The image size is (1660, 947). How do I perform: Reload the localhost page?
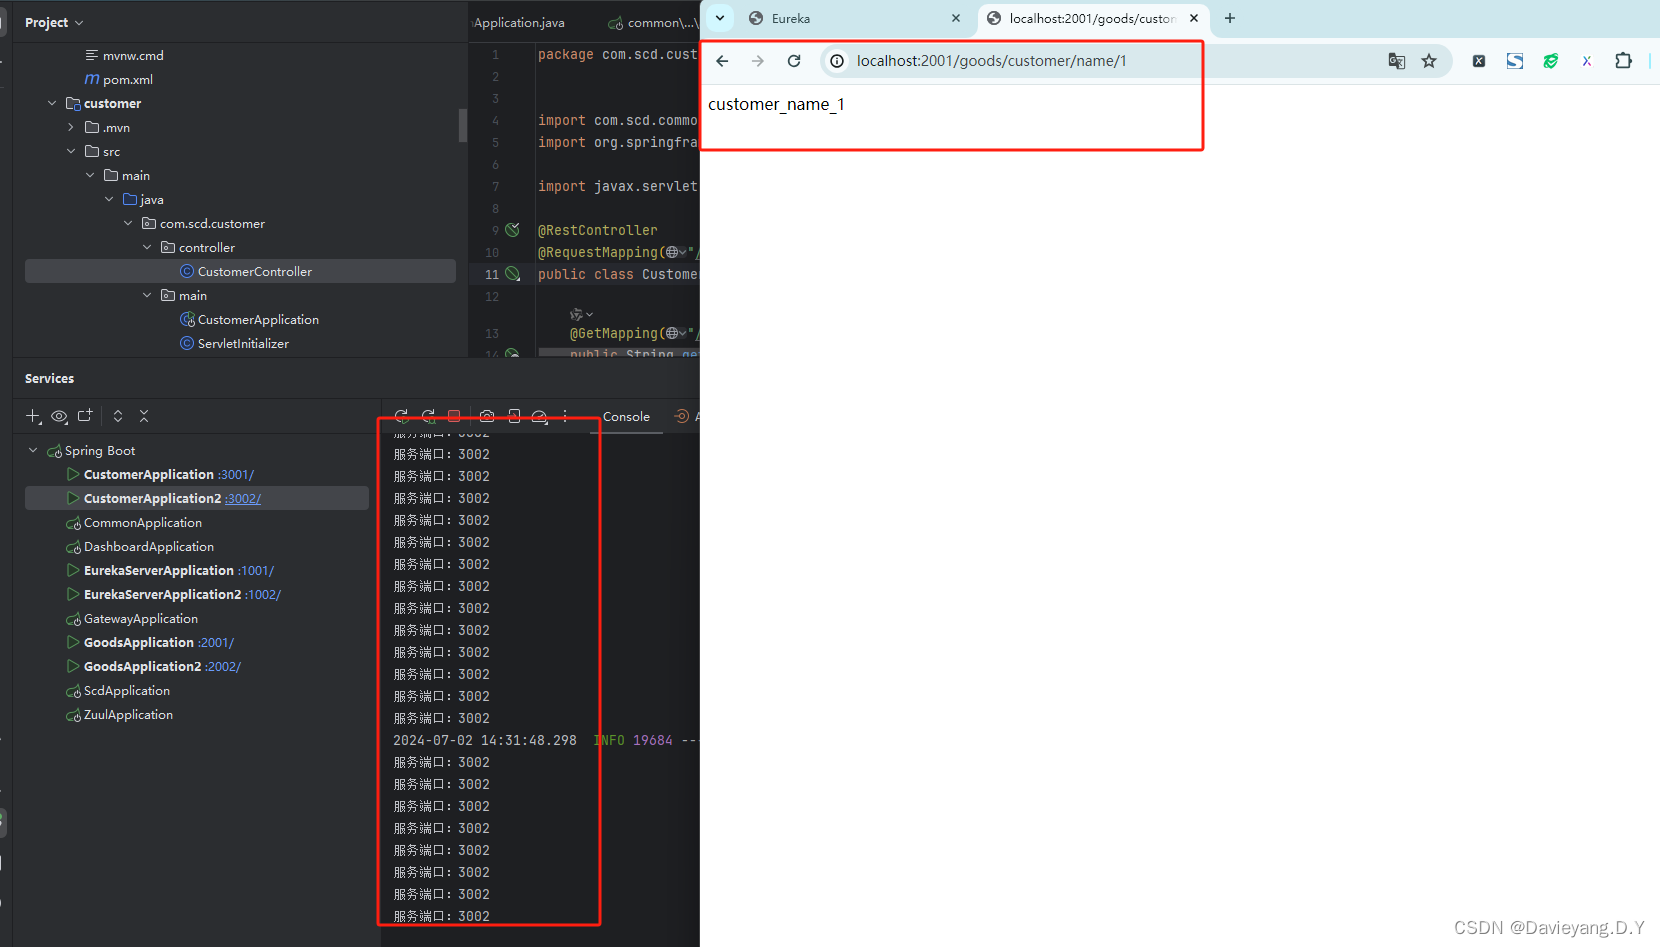pos(794,61)
